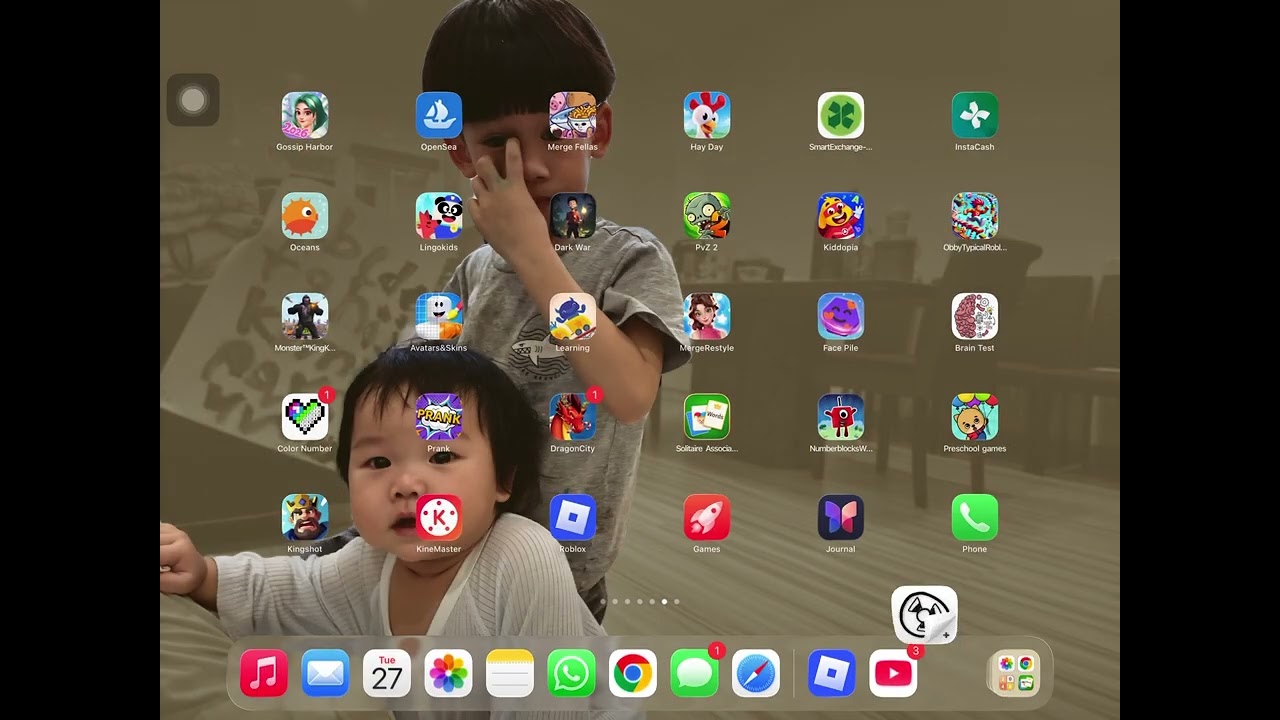The width and height of the screenshot is (1280, 720).
Task: Tap the home screen page dots indicator
Action: point(640,602)
